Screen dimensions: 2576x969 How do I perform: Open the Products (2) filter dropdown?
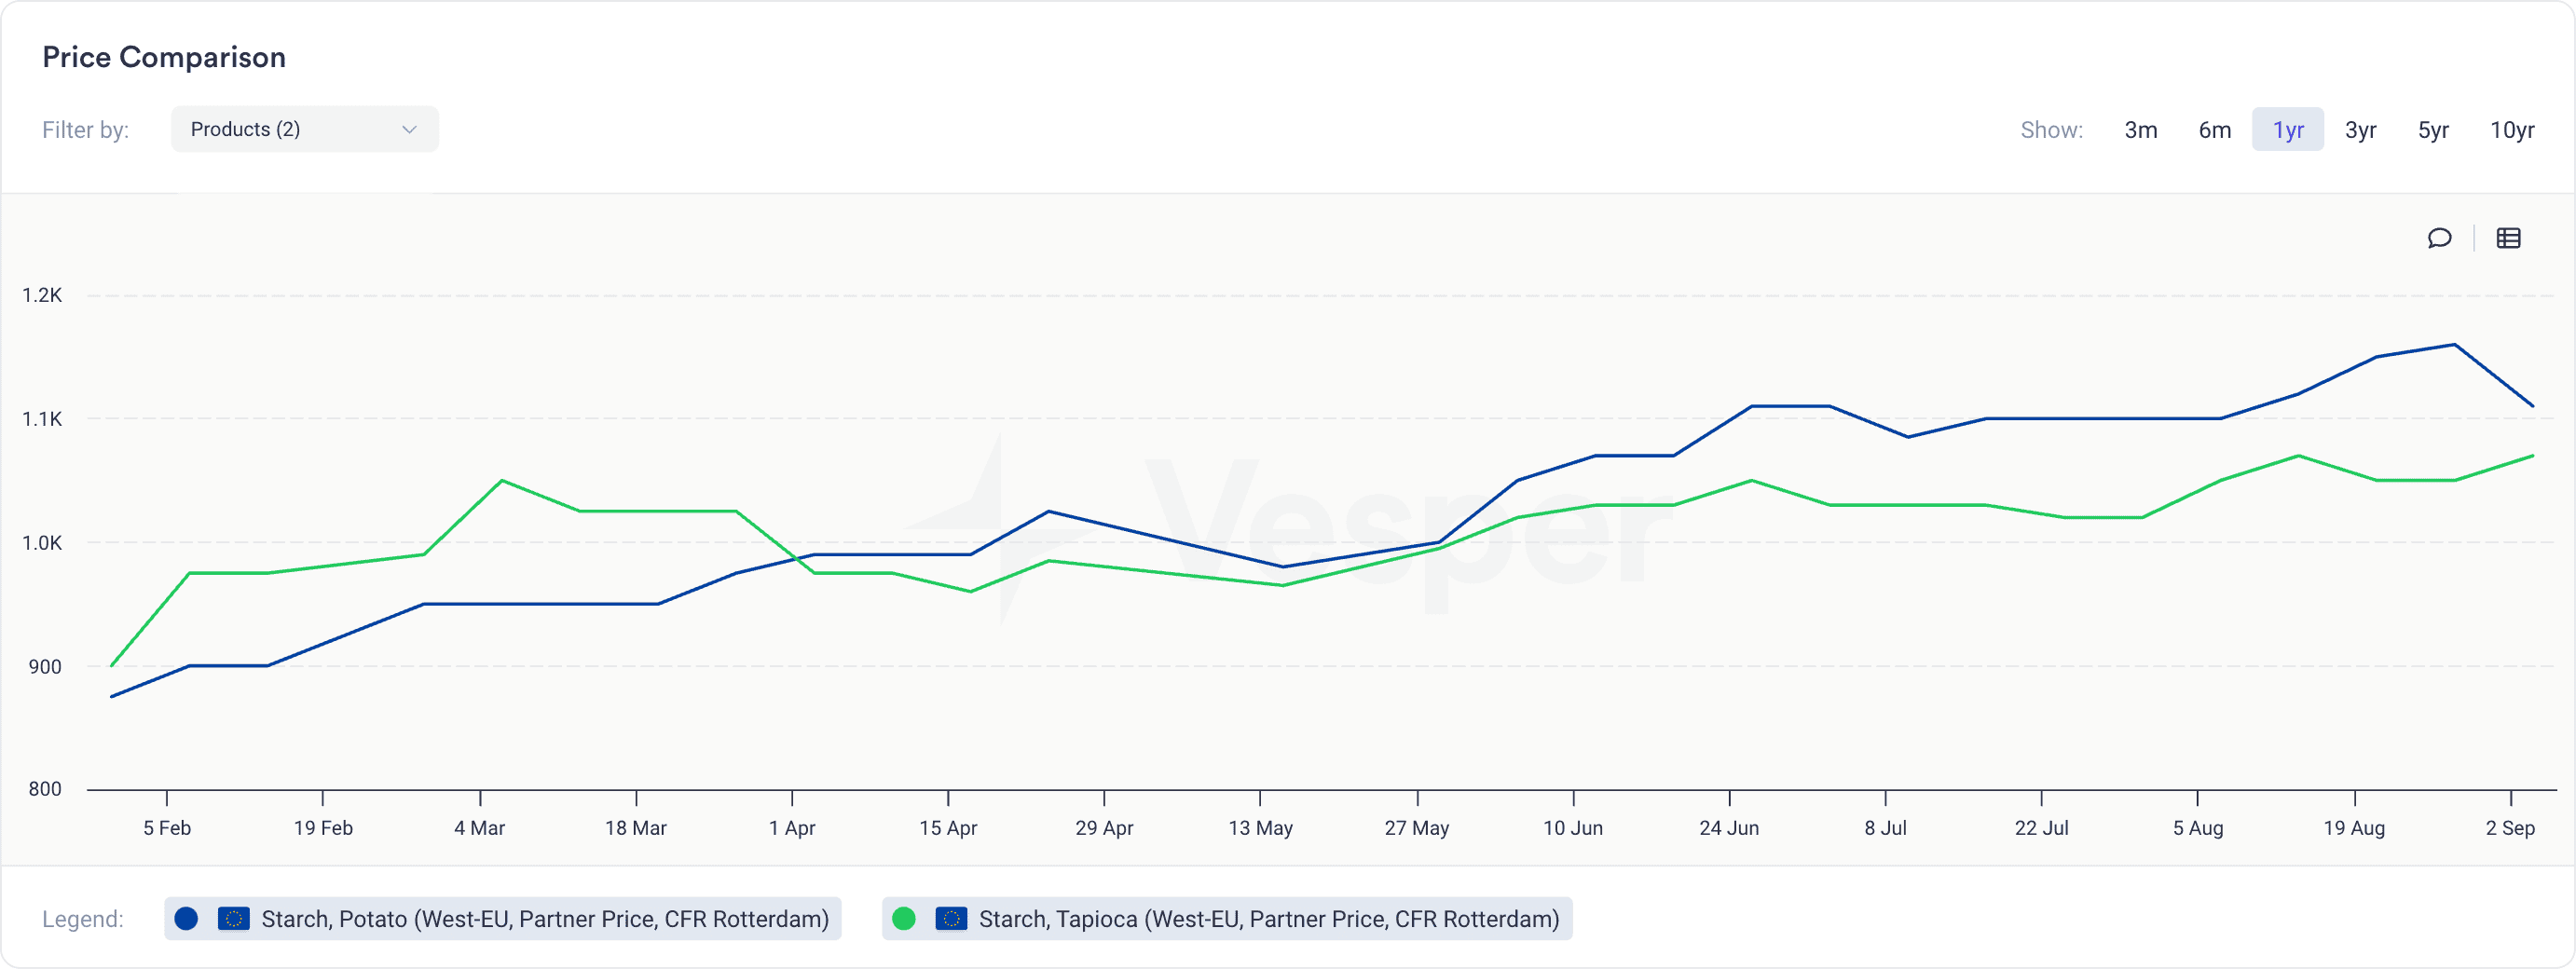pos(304,129)
